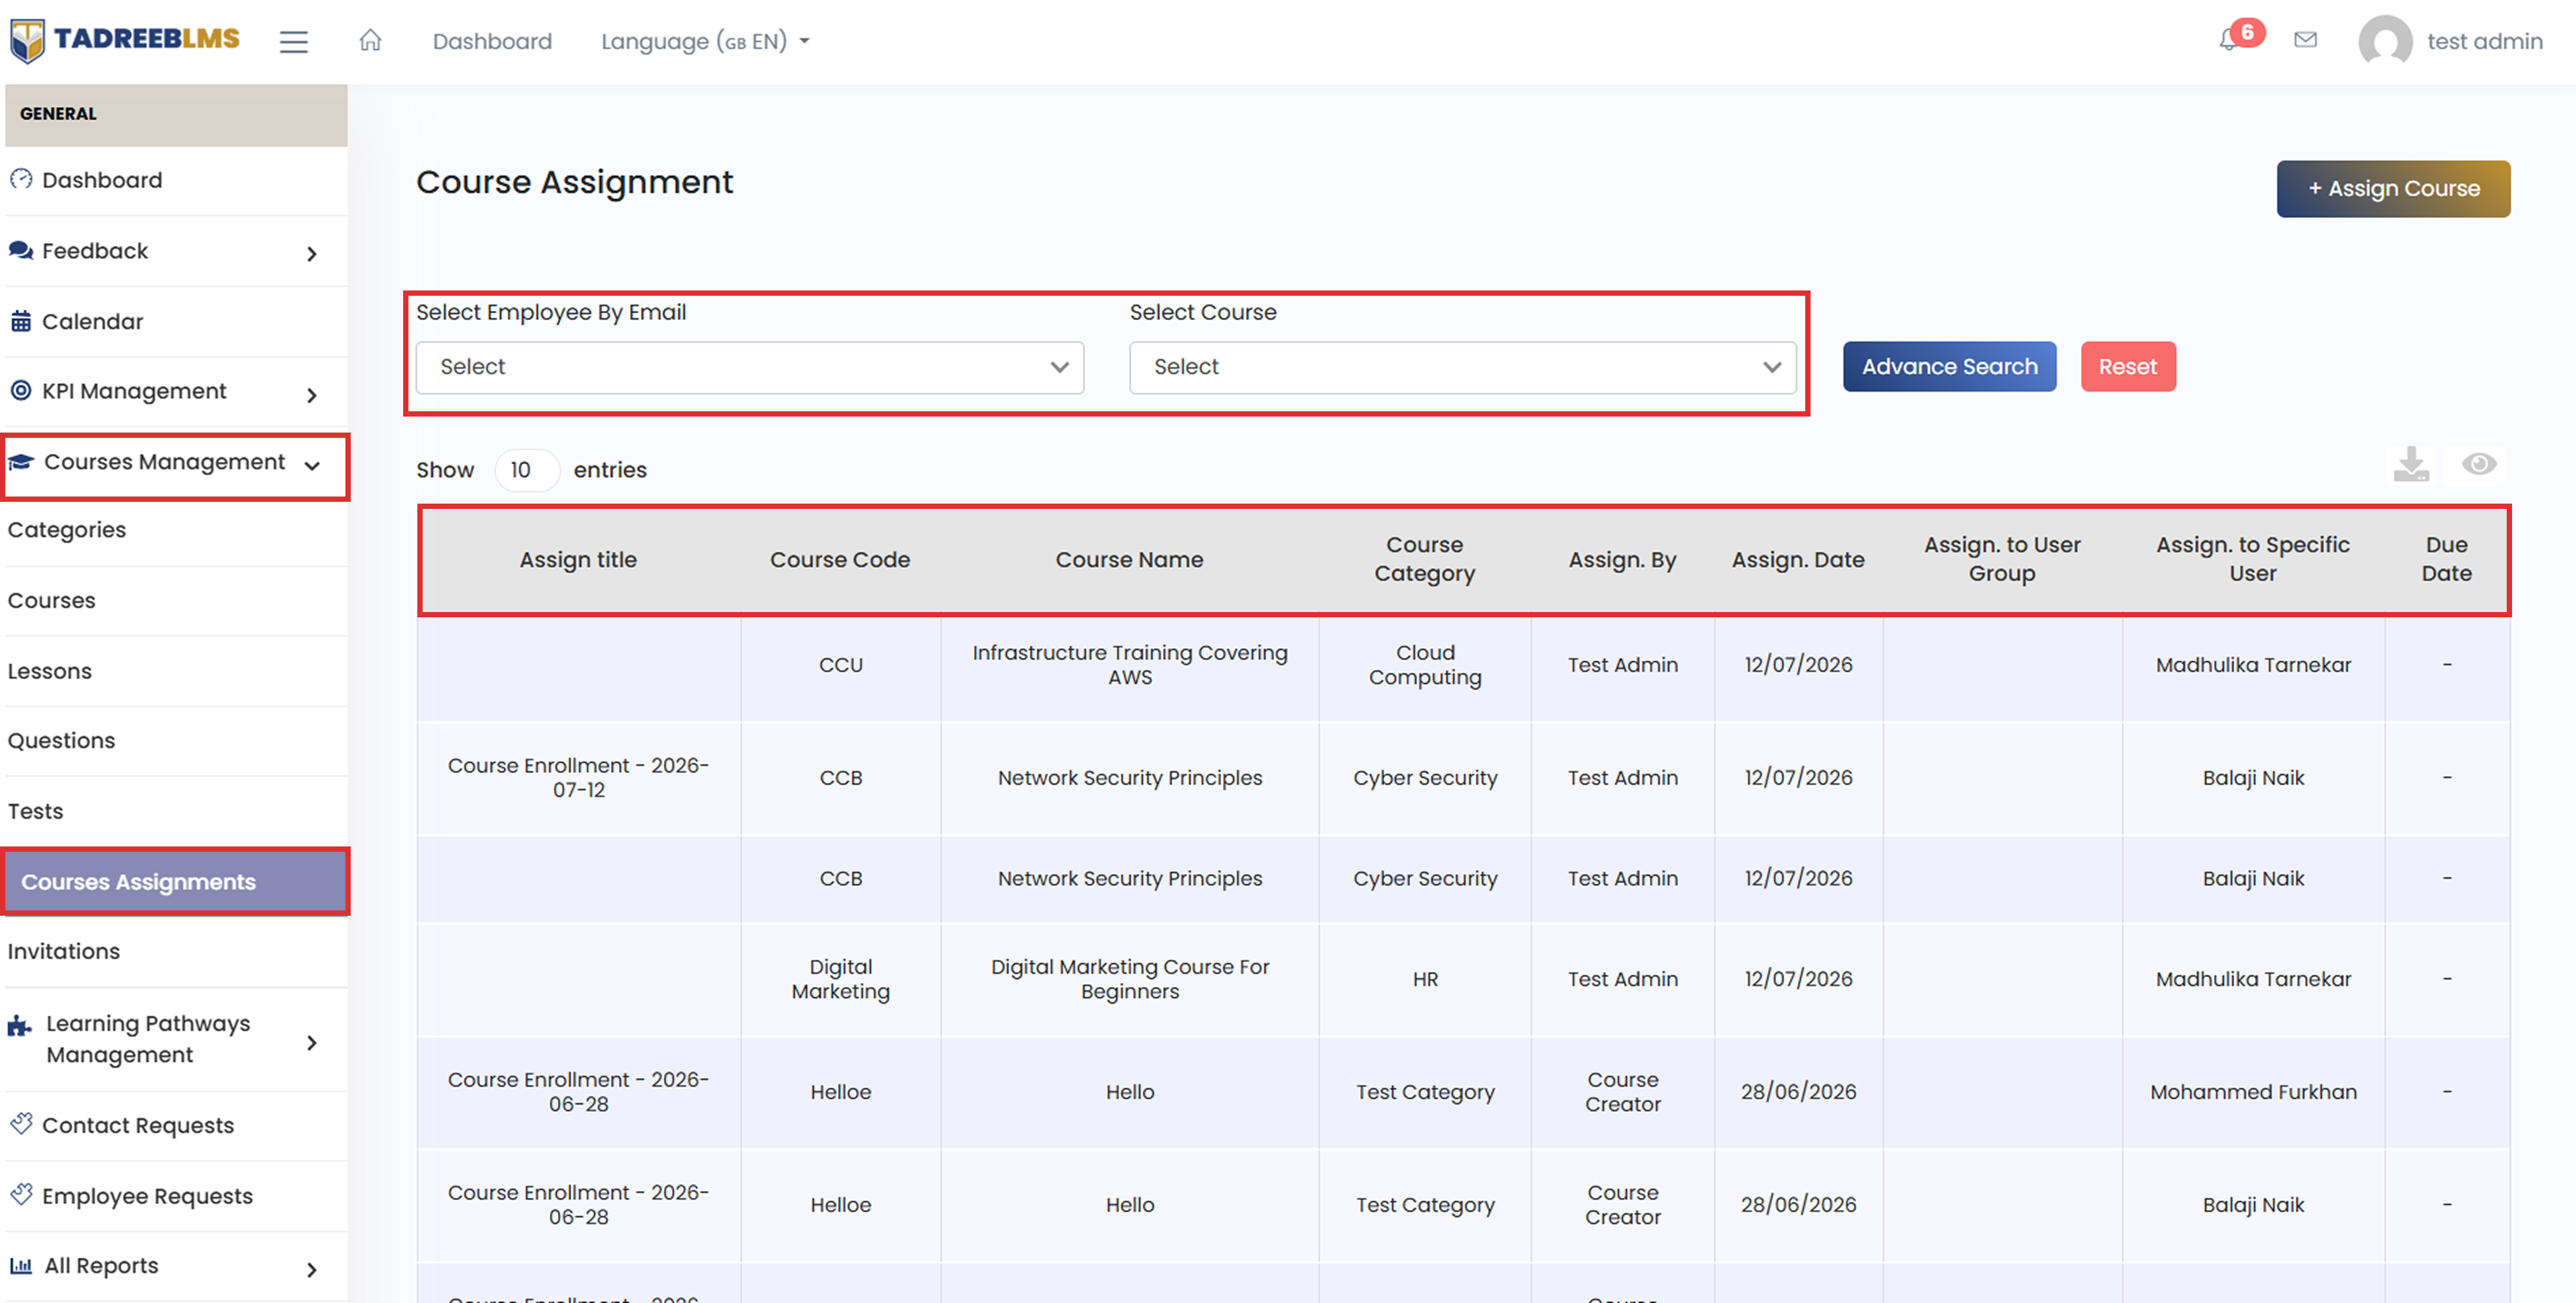Sort by Assign. to User Group header
The width and height of the screenshot is (2576, 1303).
point(2002,559)
